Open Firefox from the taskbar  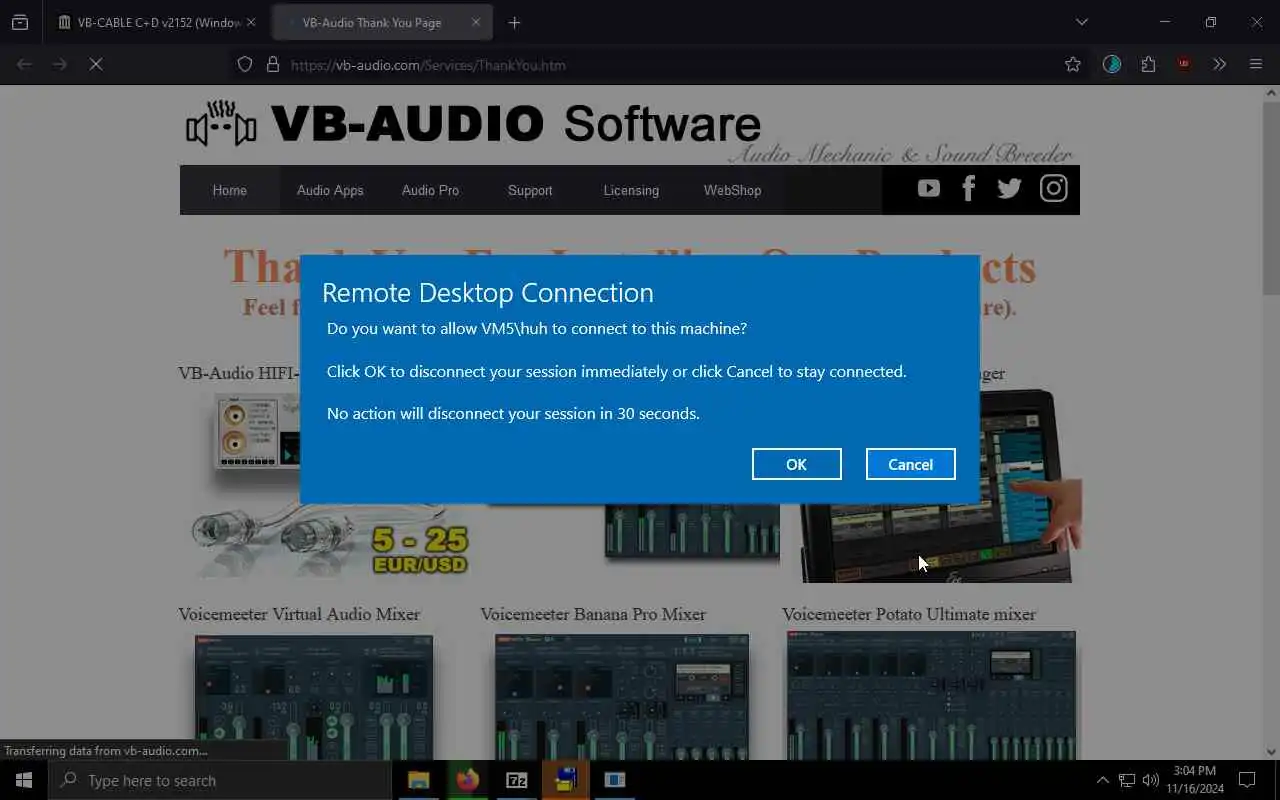click(467, 780)
